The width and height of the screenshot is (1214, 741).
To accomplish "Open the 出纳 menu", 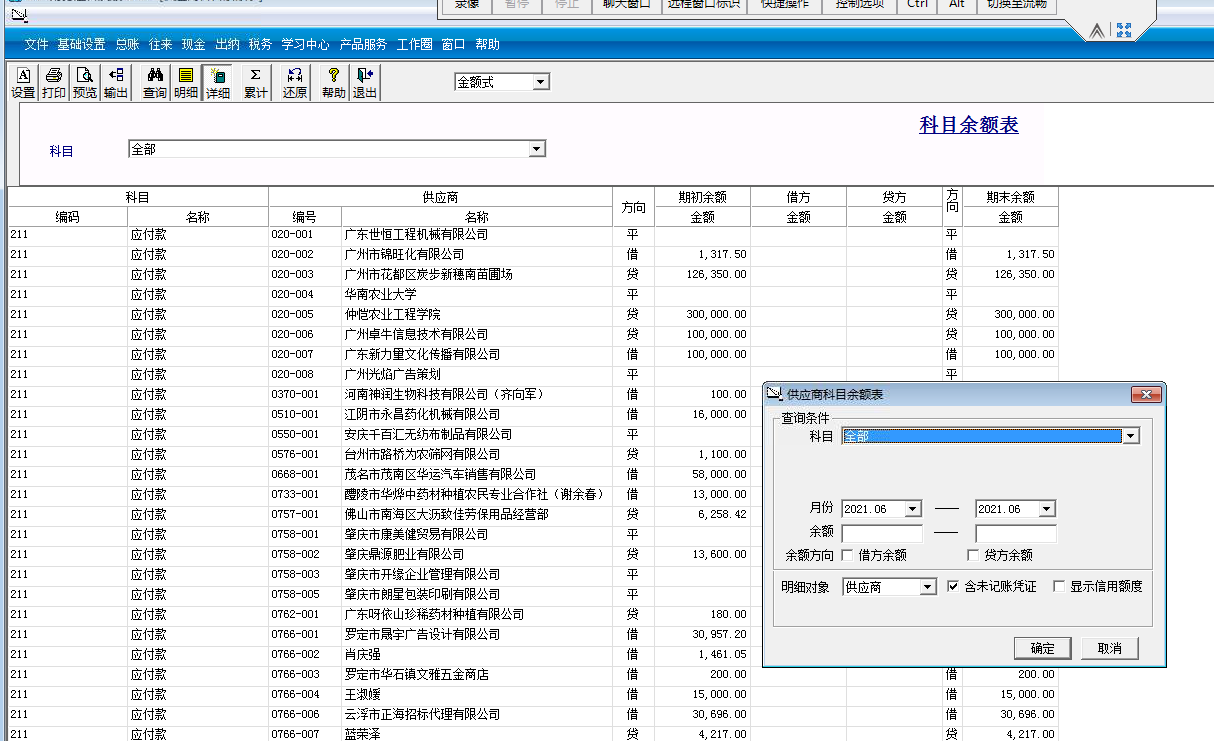I will (227, 44).
